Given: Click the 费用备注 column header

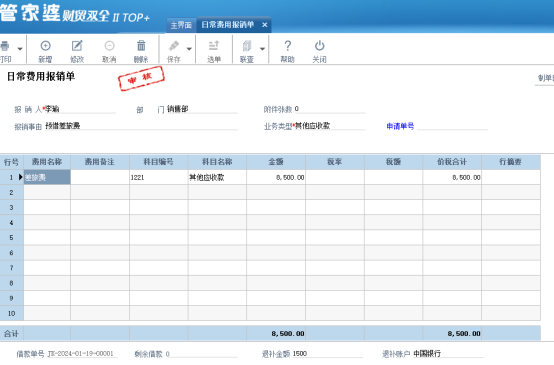Looking at the screenshot, I should [100, 162].
